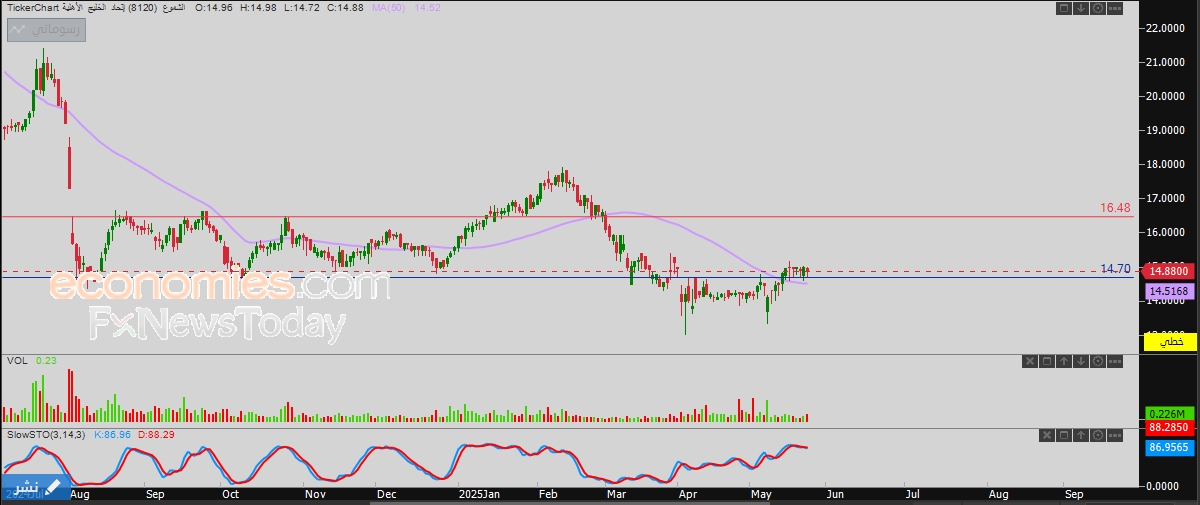Screen dimensions: 1200x505
Task: Move the main price panel down
Action: tap(1081, 8)
